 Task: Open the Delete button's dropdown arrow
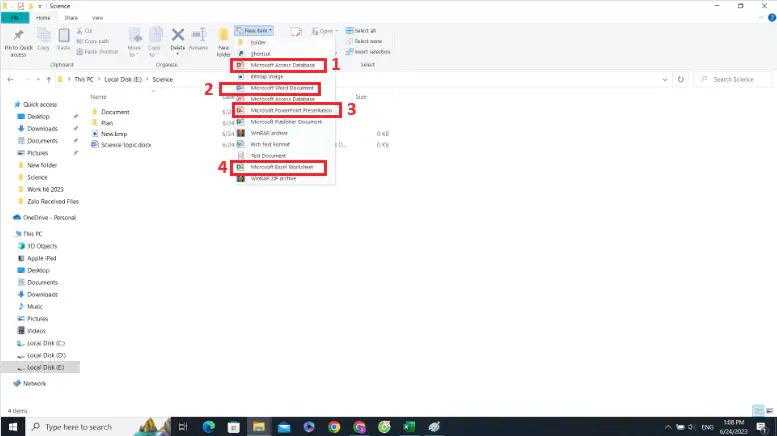[177, 54]
